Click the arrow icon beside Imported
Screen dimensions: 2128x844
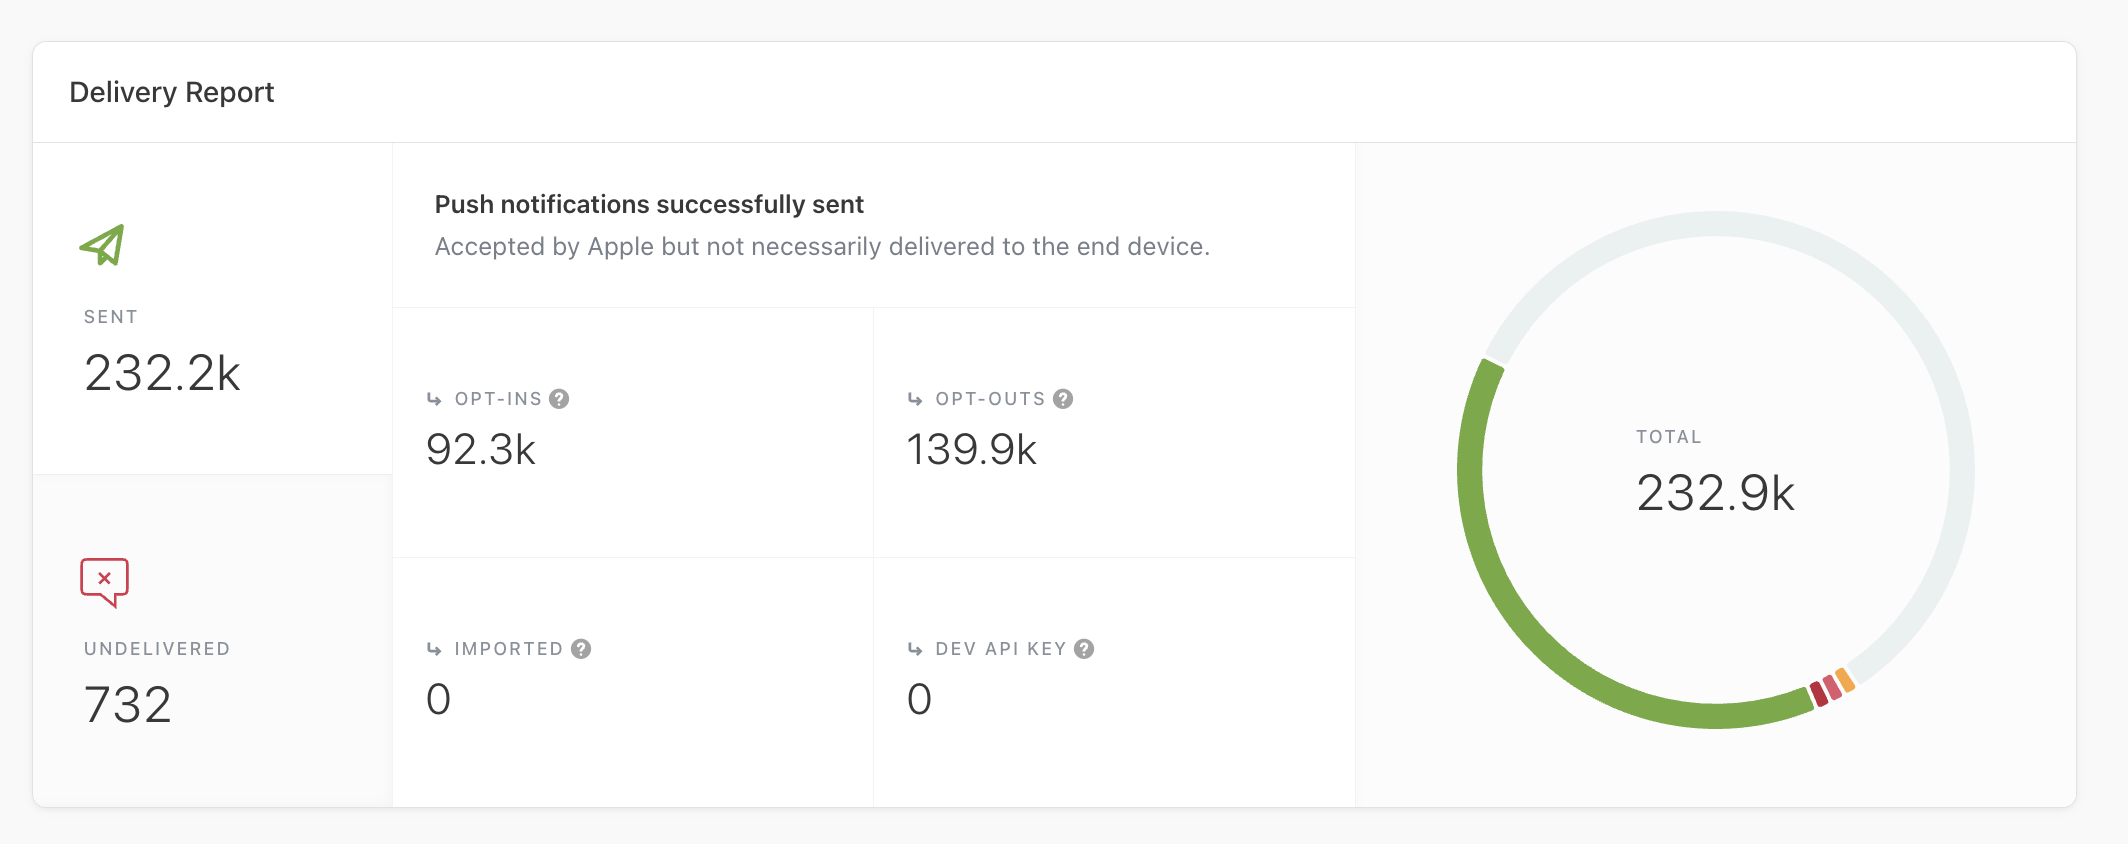(x=434, y=649)
